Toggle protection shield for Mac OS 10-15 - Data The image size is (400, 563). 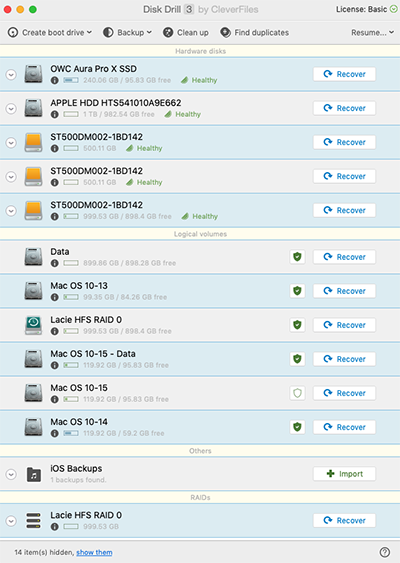click(x=297, y=359)
